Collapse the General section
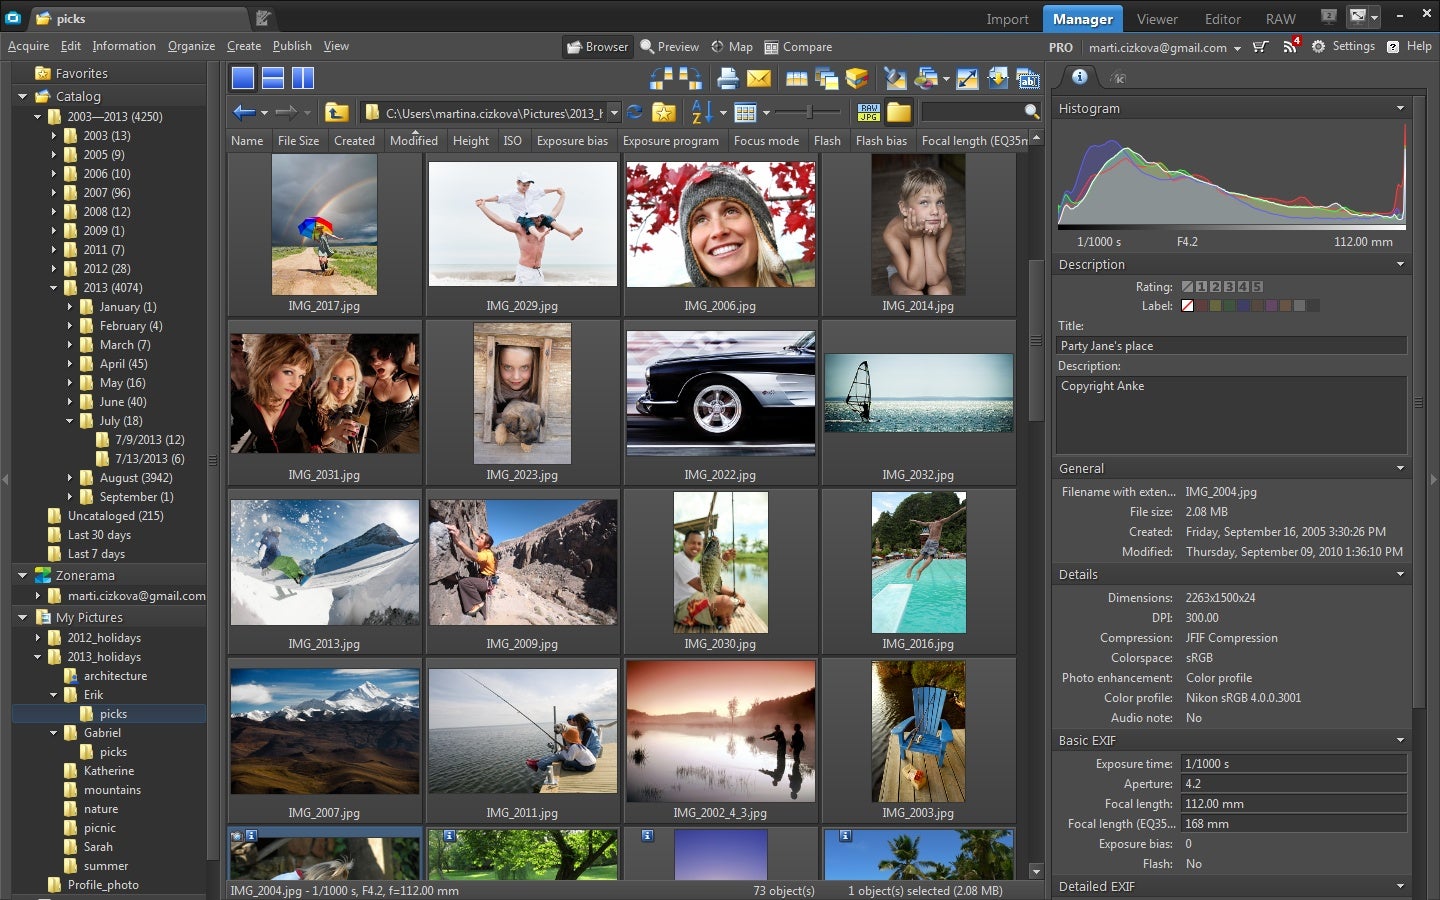The height and width of the screenshot is (900, 1440). [1400, 468]
